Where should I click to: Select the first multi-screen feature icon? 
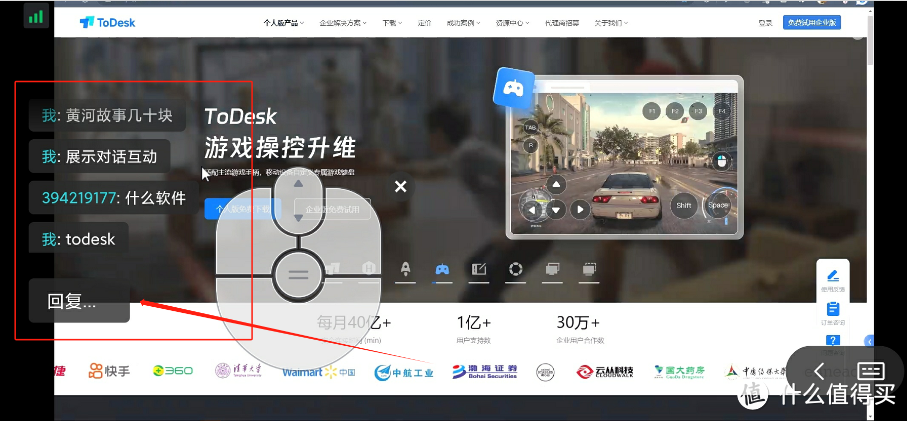(x=552, y=269)
